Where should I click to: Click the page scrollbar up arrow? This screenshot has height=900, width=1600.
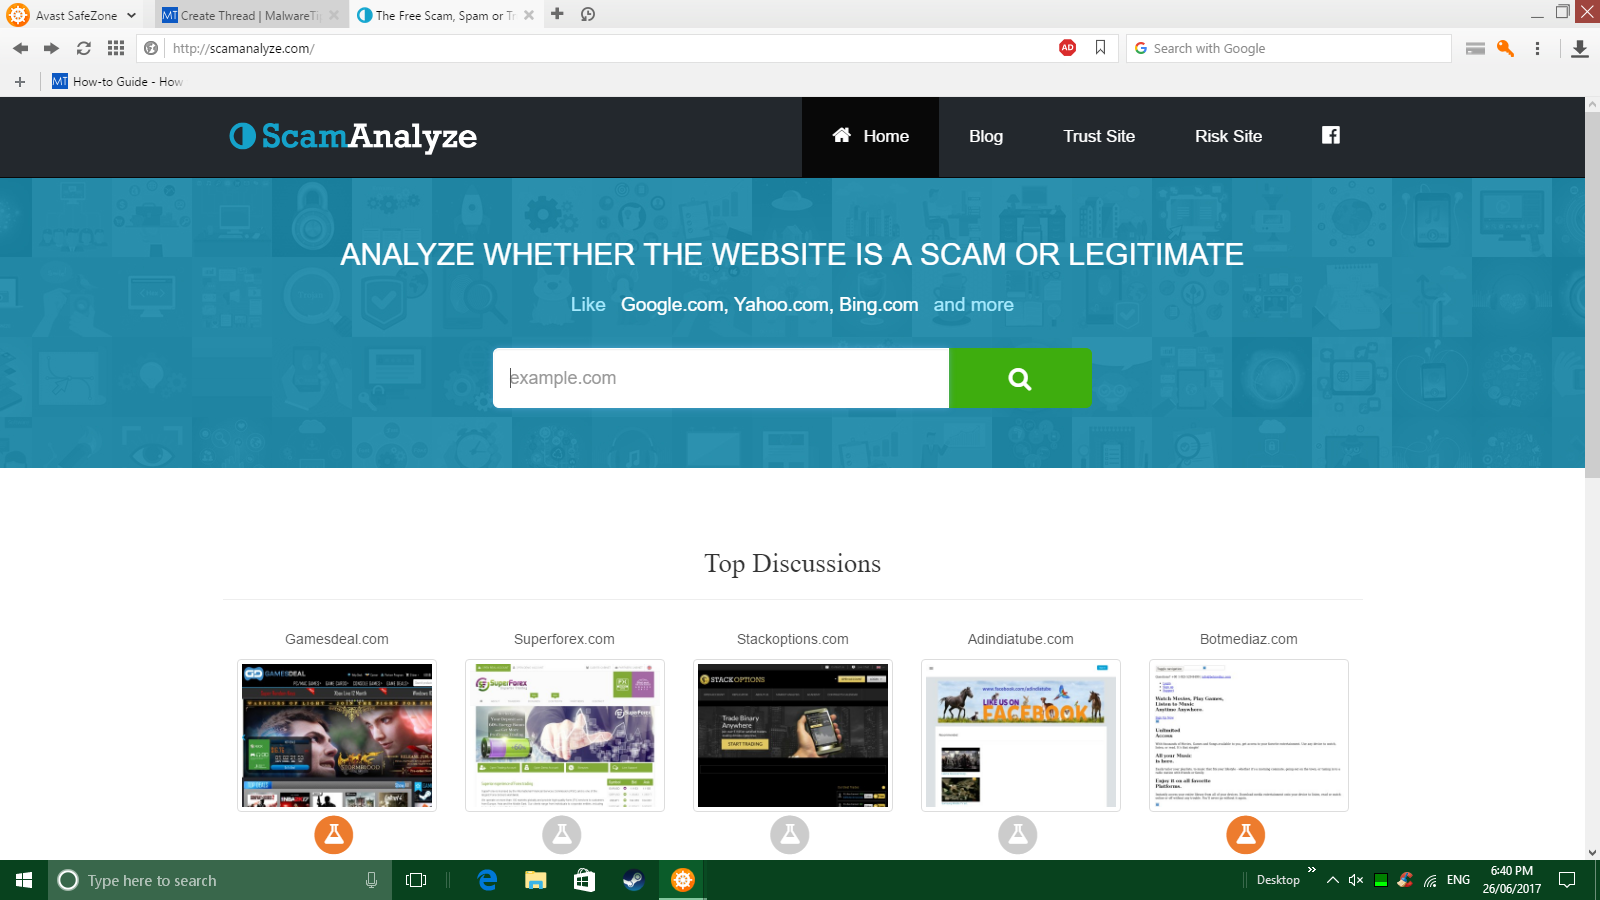pyautogui.click(x=1592, y=104)
